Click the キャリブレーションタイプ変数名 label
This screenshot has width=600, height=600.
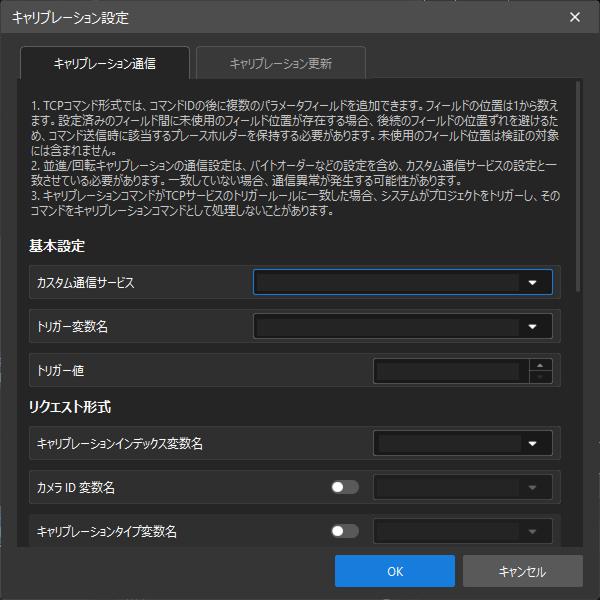(x=107, y=532)
